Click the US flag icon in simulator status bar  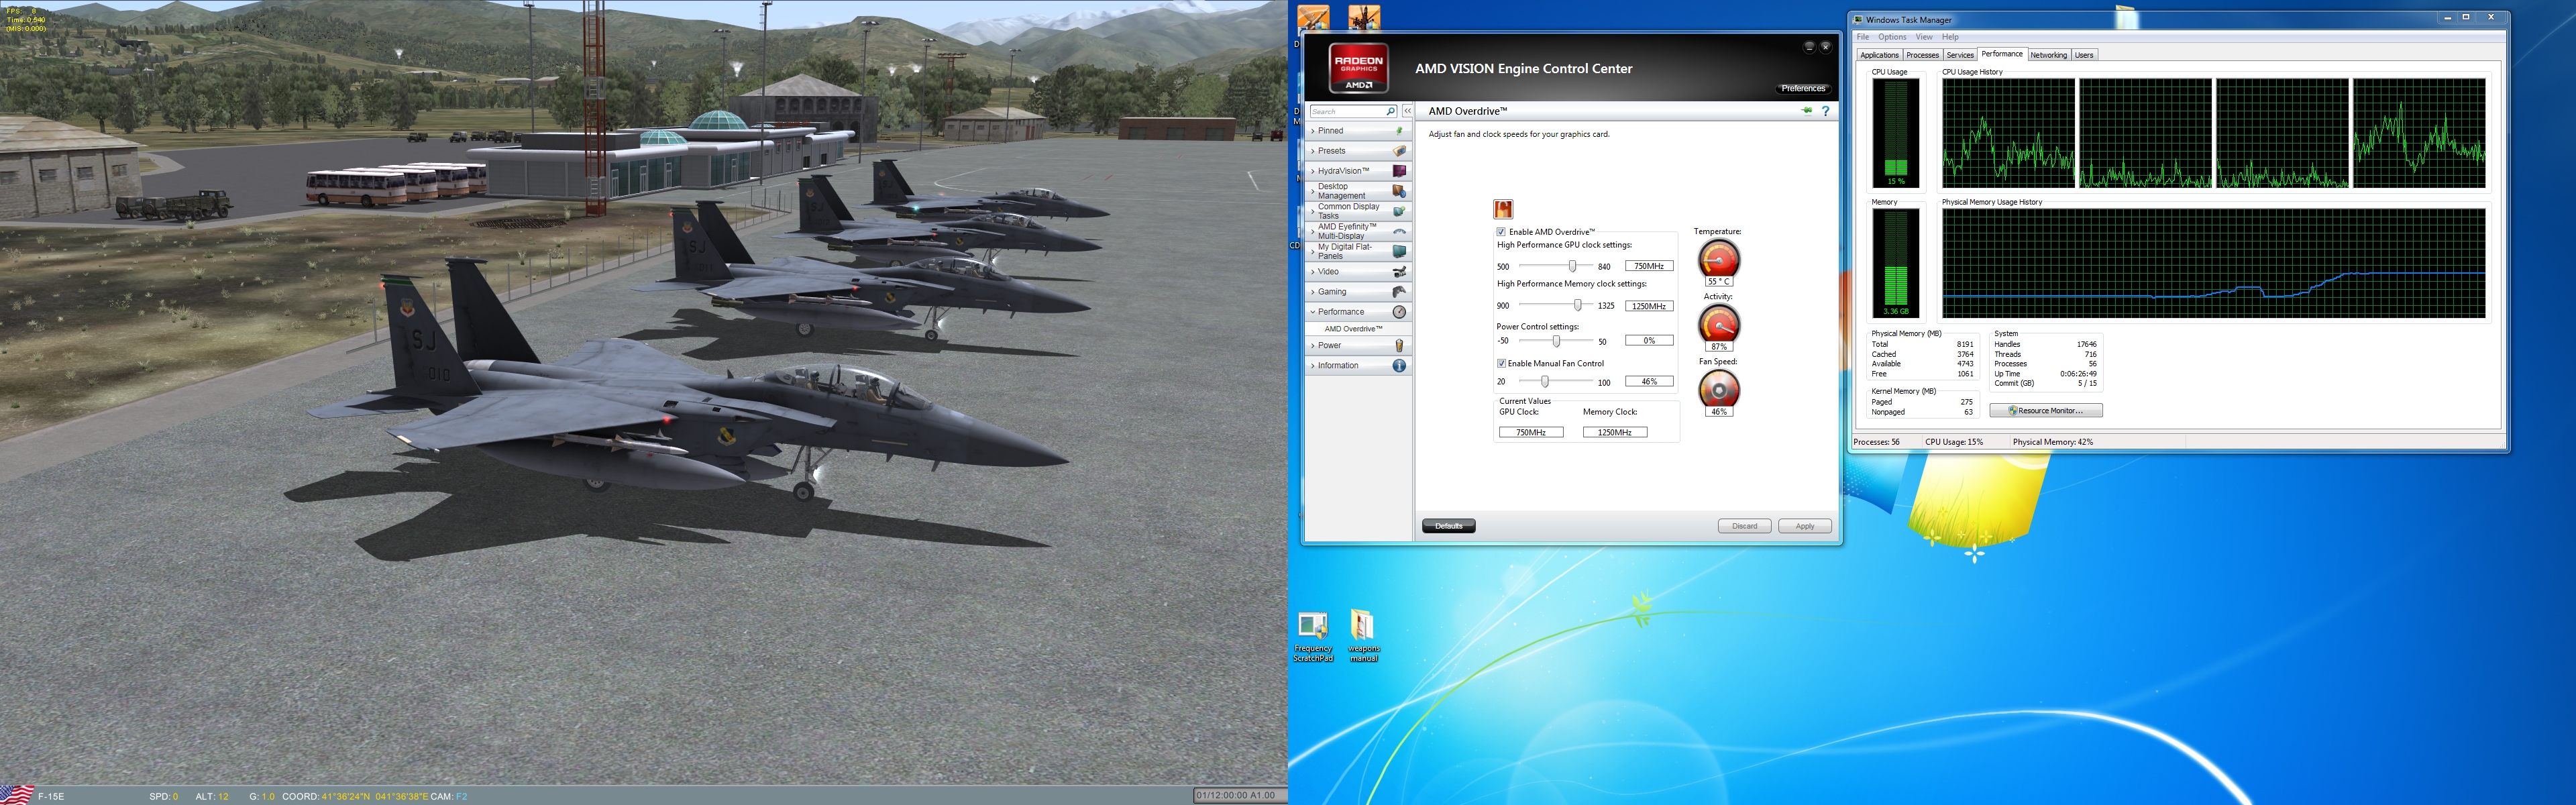click(x=17, y=795)
